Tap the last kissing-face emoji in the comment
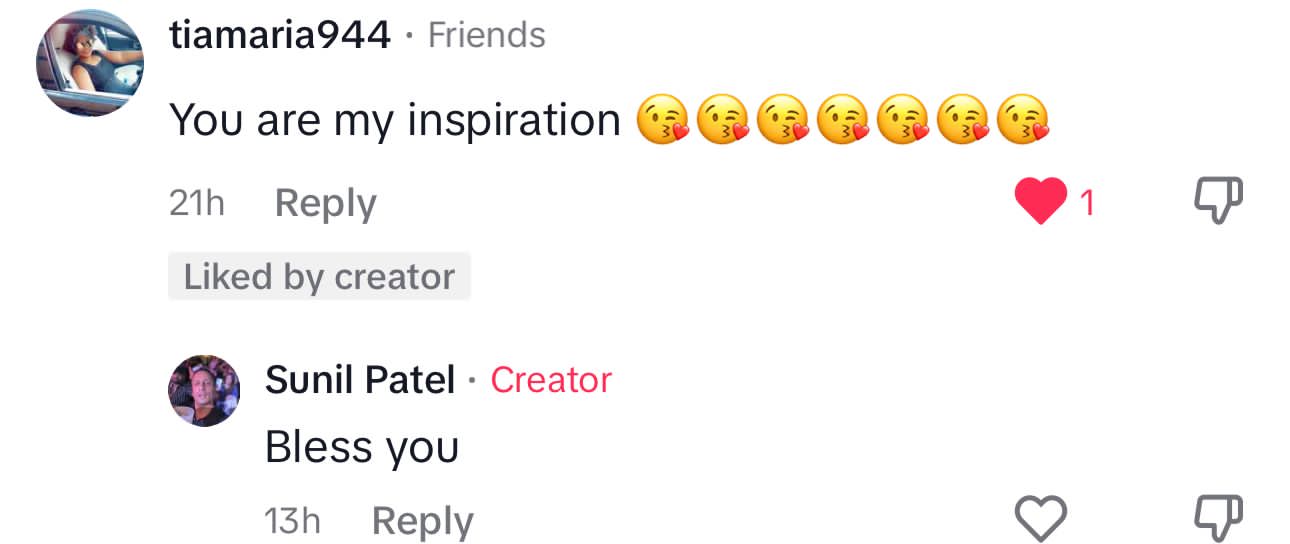 pos(1025,122)
